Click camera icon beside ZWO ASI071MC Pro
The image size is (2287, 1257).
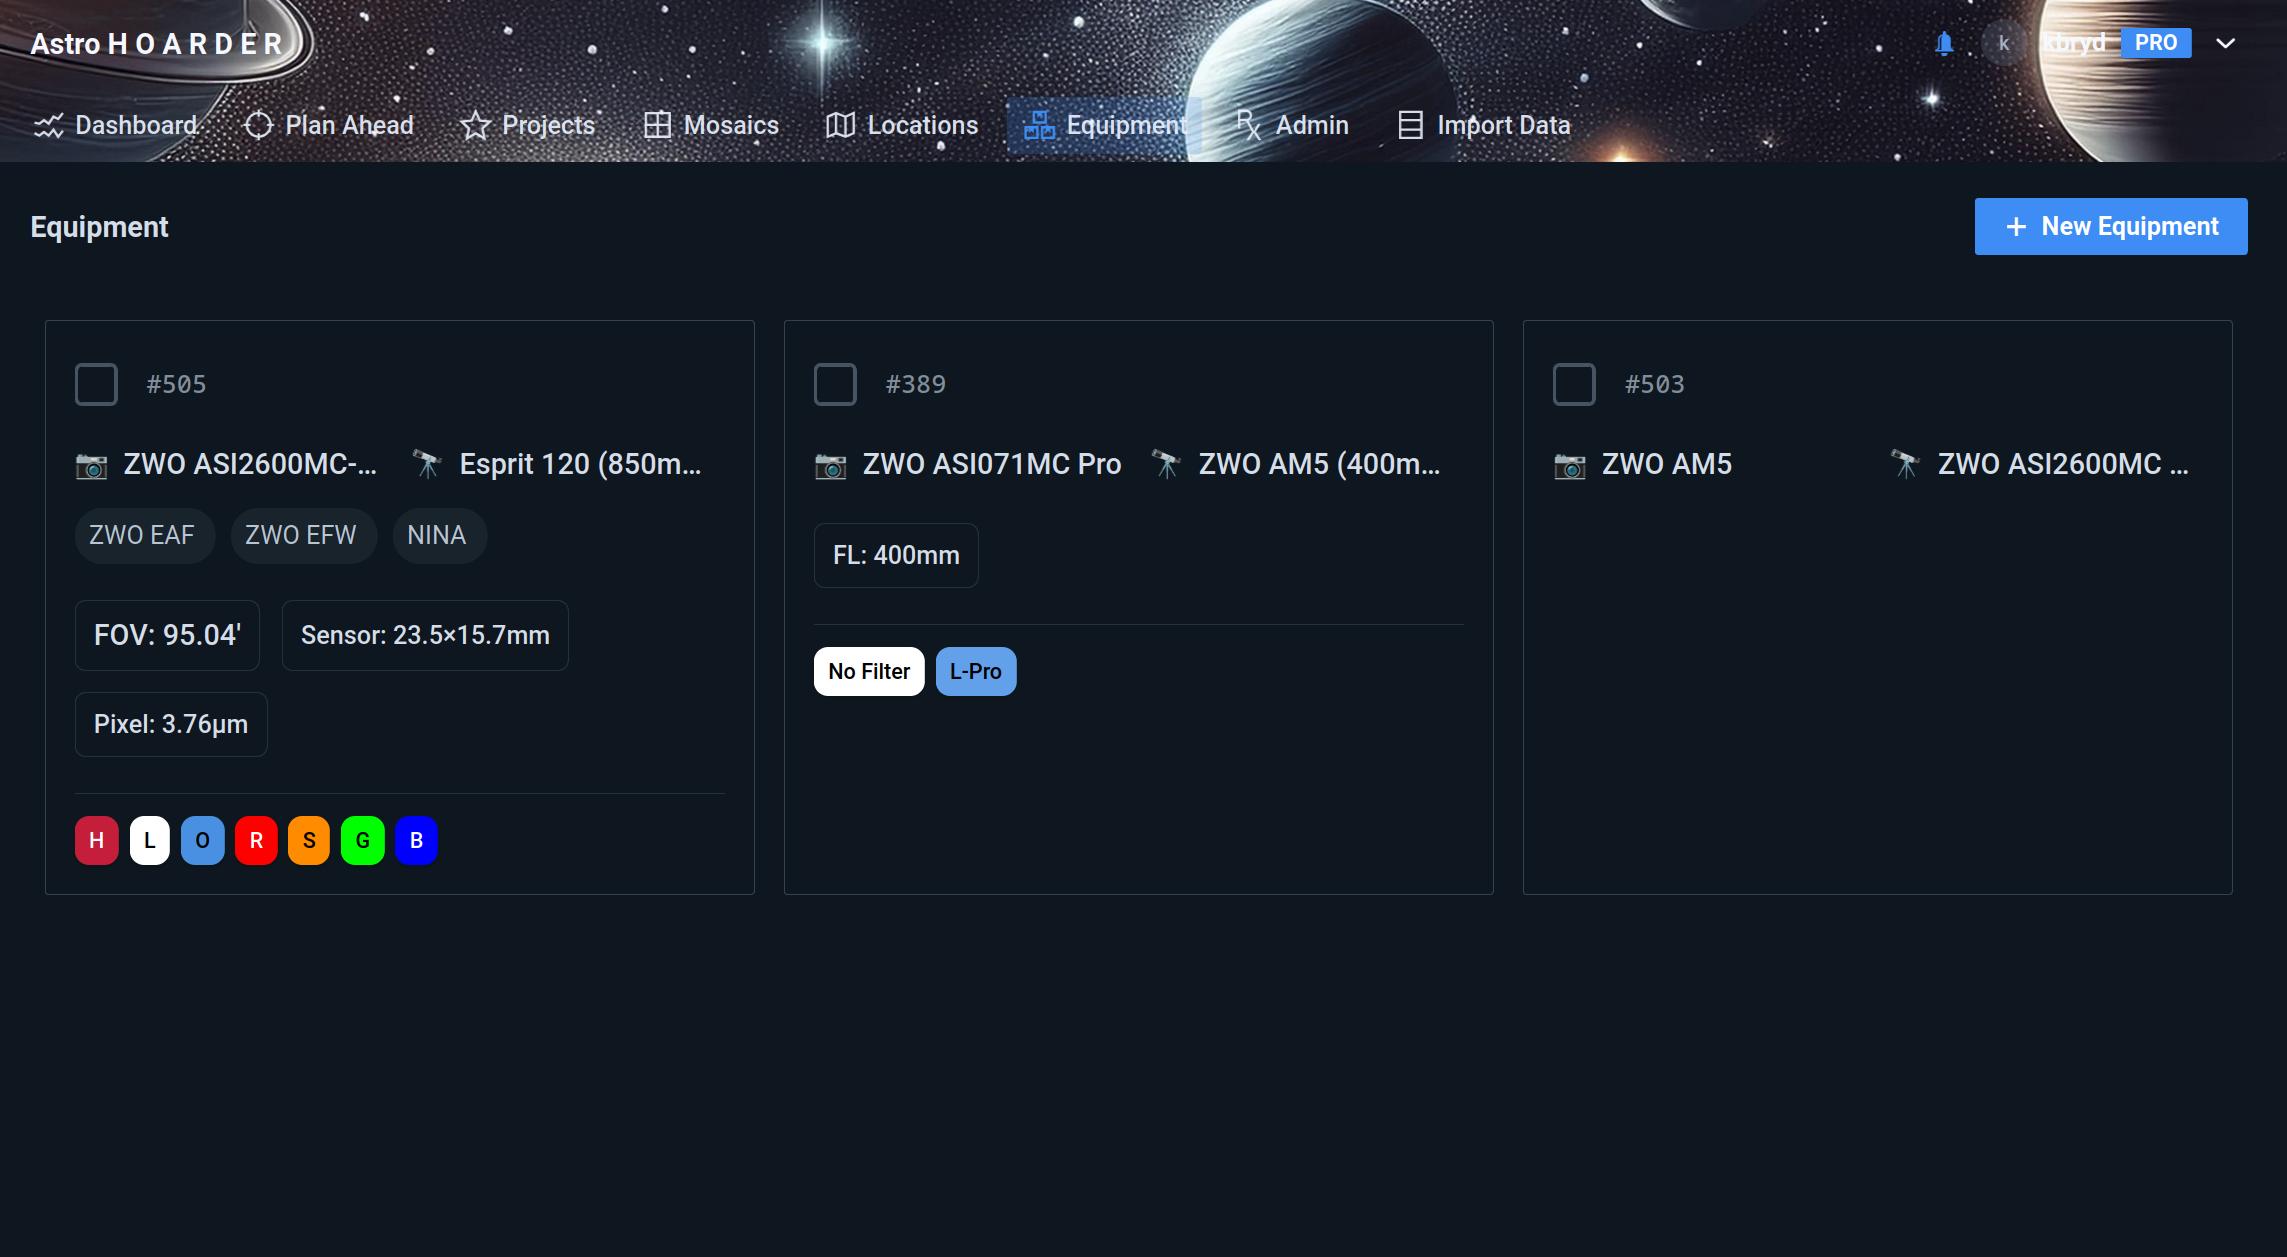pyautogui.click(x=830, y=465)
